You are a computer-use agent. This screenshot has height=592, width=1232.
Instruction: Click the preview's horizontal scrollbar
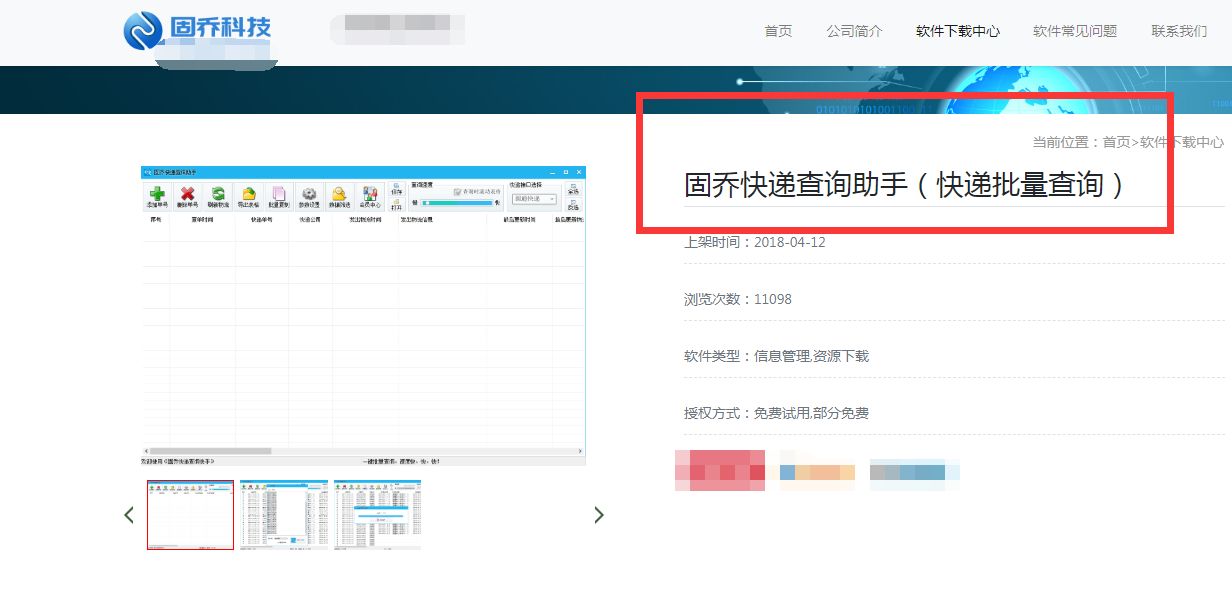pos(210,451)
